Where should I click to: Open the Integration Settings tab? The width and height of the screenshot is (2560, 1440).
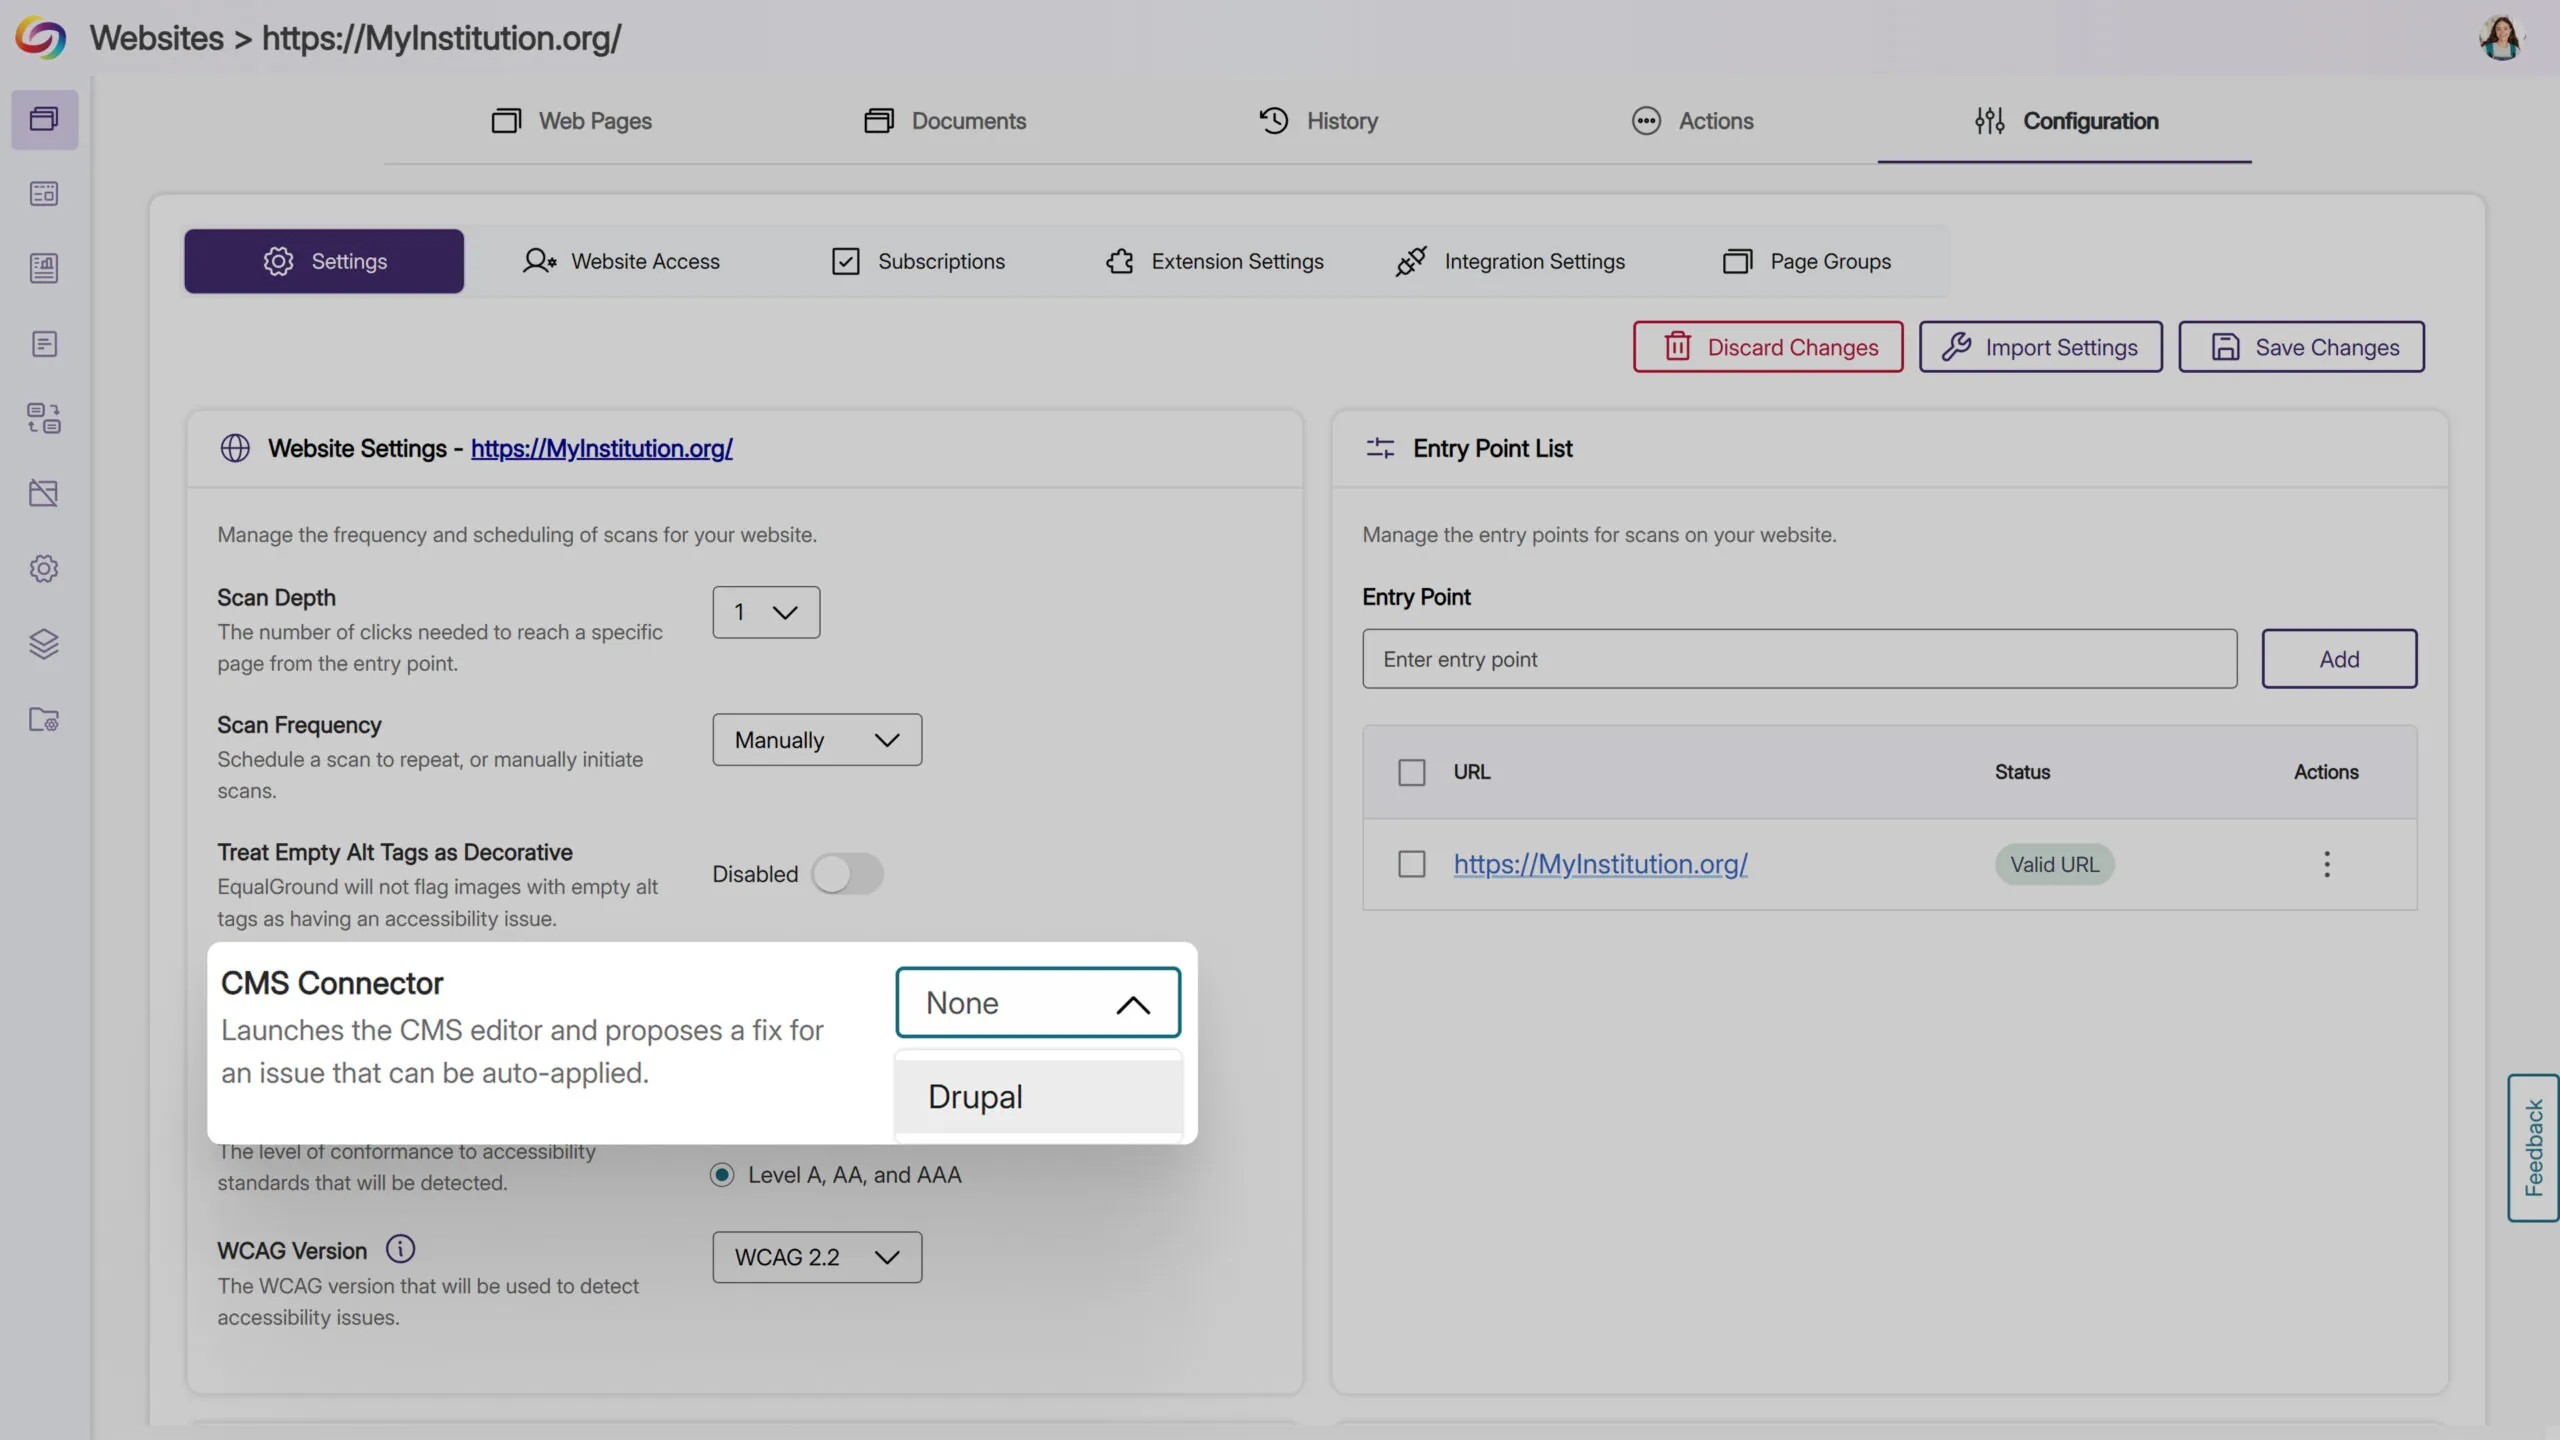tap(1510, 261)
